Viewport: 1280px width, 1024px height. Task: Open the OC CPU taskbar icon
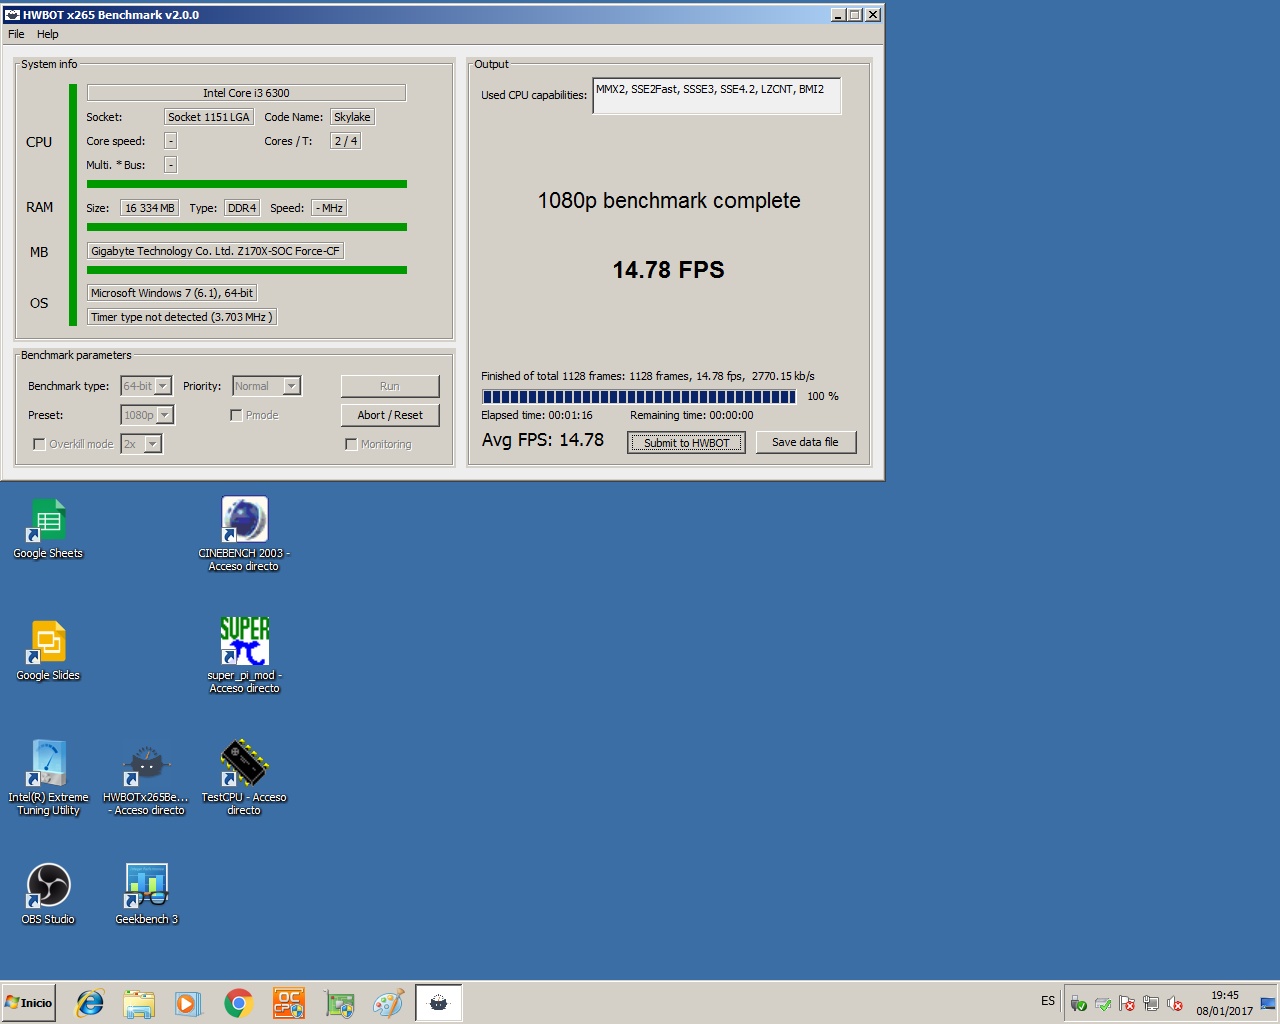(288, 1003)
